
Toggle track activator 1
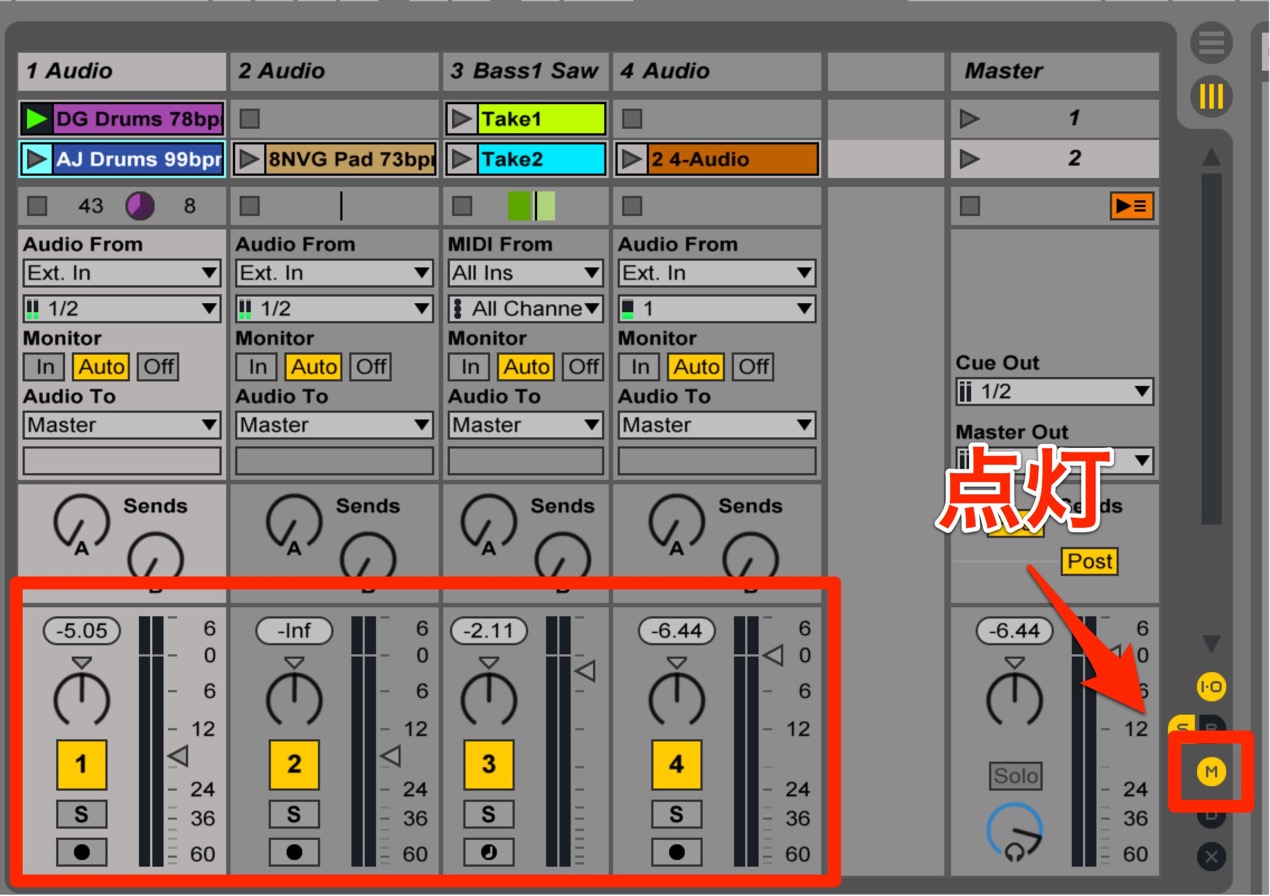pyautogui.click(x=81, y=765)
